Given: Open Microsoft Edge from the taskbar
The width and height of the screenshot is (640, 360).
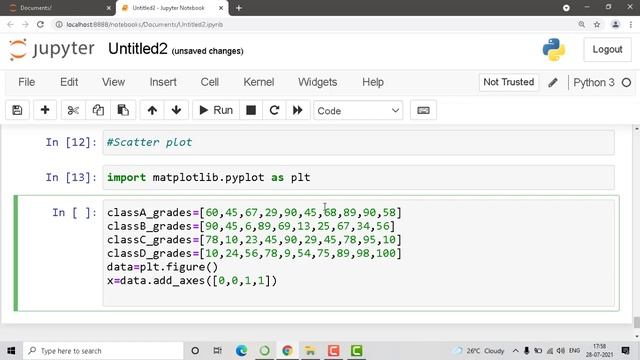Looking at the screenshot, I should (241, 351).
